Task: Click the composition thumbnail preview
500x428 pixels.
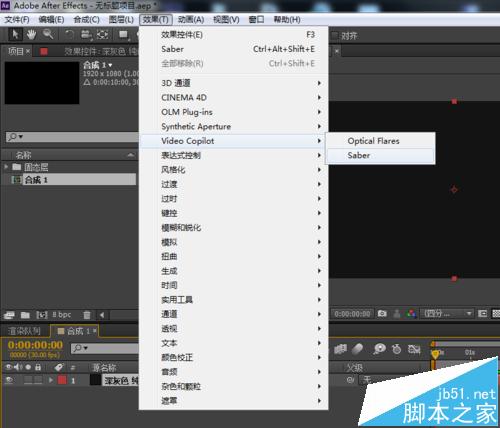Action: 42,83
